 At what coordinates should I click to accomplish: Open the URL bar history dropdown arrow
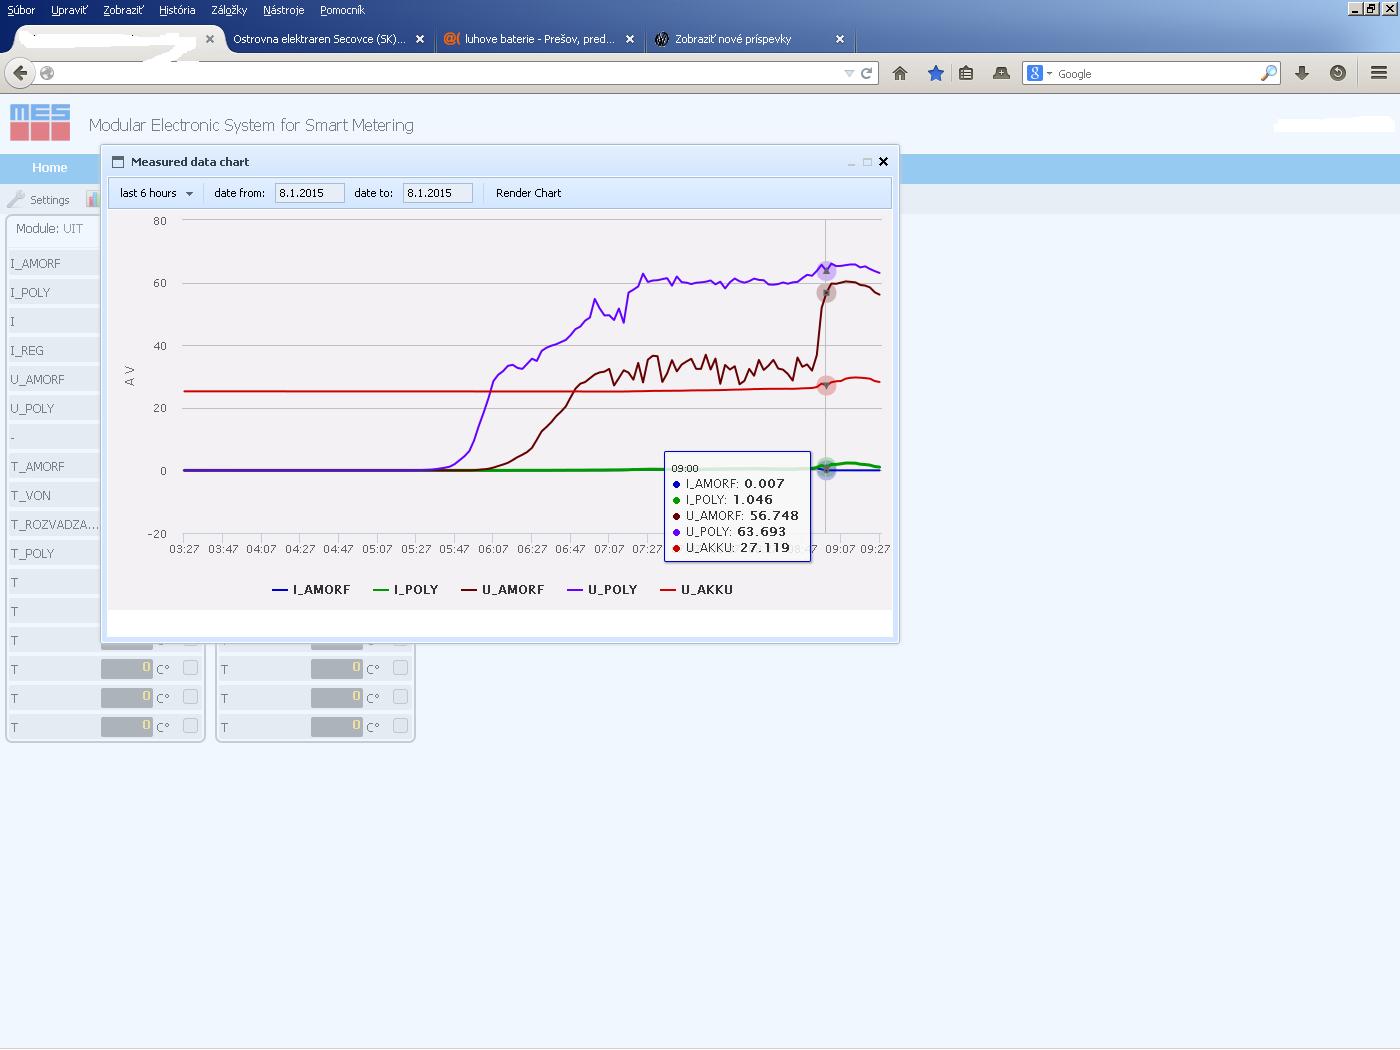pyautogui.click(x=849, y=73)
